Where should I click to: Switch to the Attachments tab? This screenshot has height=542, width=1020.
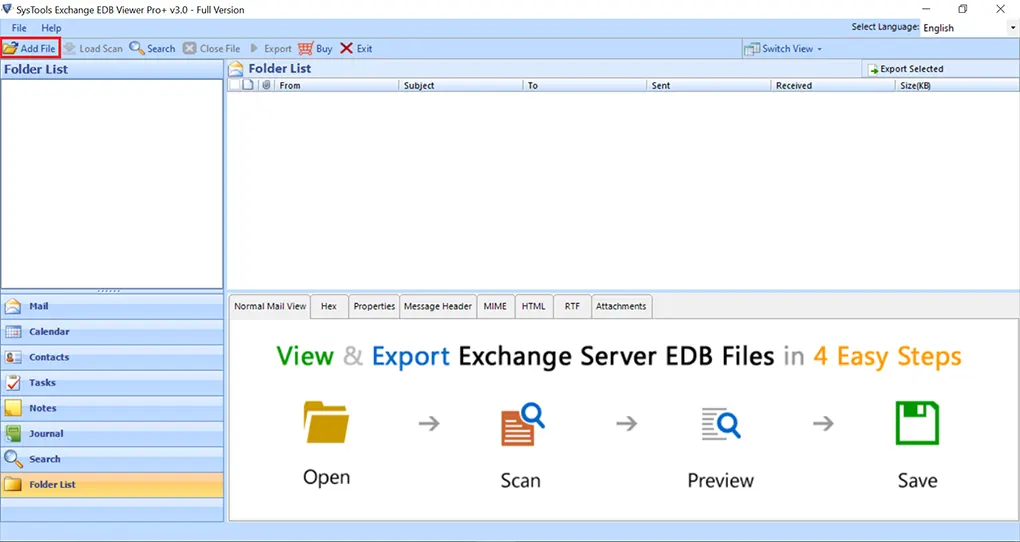tap(621, 306)
